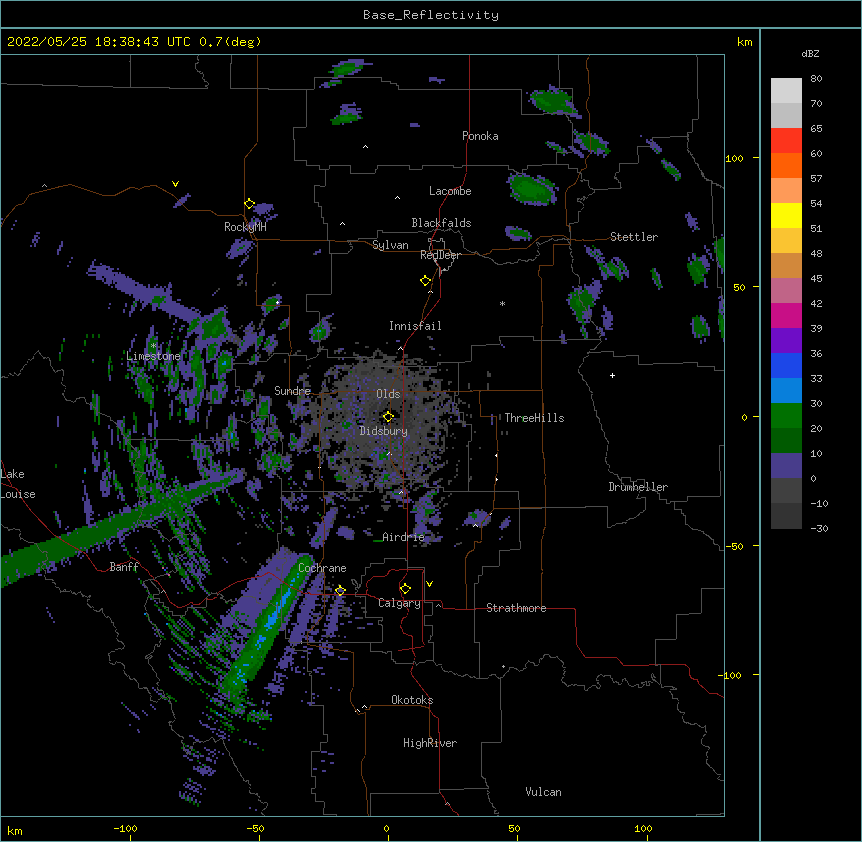Click the white asterisk marker east of Innisfail
Viewport: 862px width, 842px height.
pyautogui.click(x=502, y=303)
